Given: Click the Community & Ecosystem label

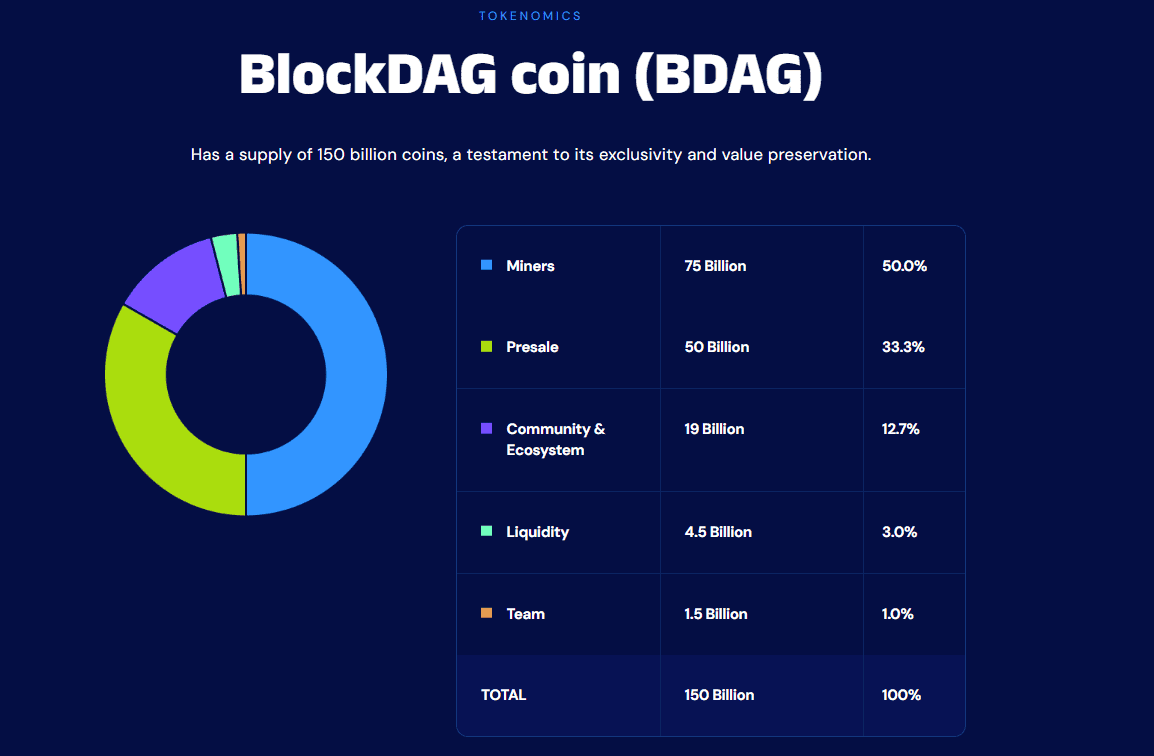Looking at the screenshot, I should [x=555, y=439].
